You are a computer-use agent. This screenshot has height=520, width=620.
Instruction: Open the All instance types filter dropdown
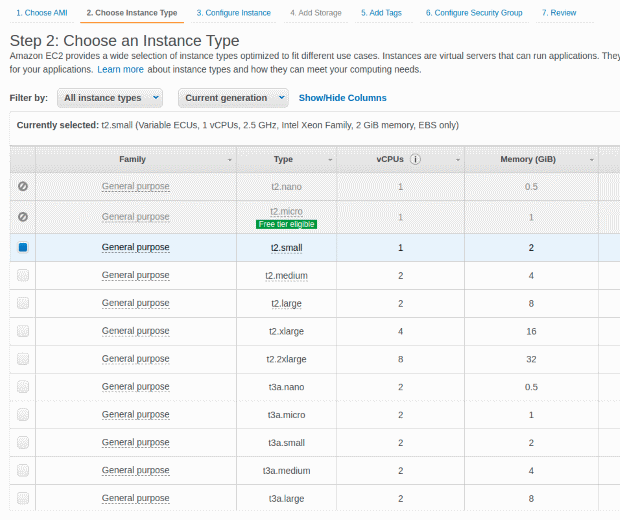pyautogui.click(x=110, y=98)
